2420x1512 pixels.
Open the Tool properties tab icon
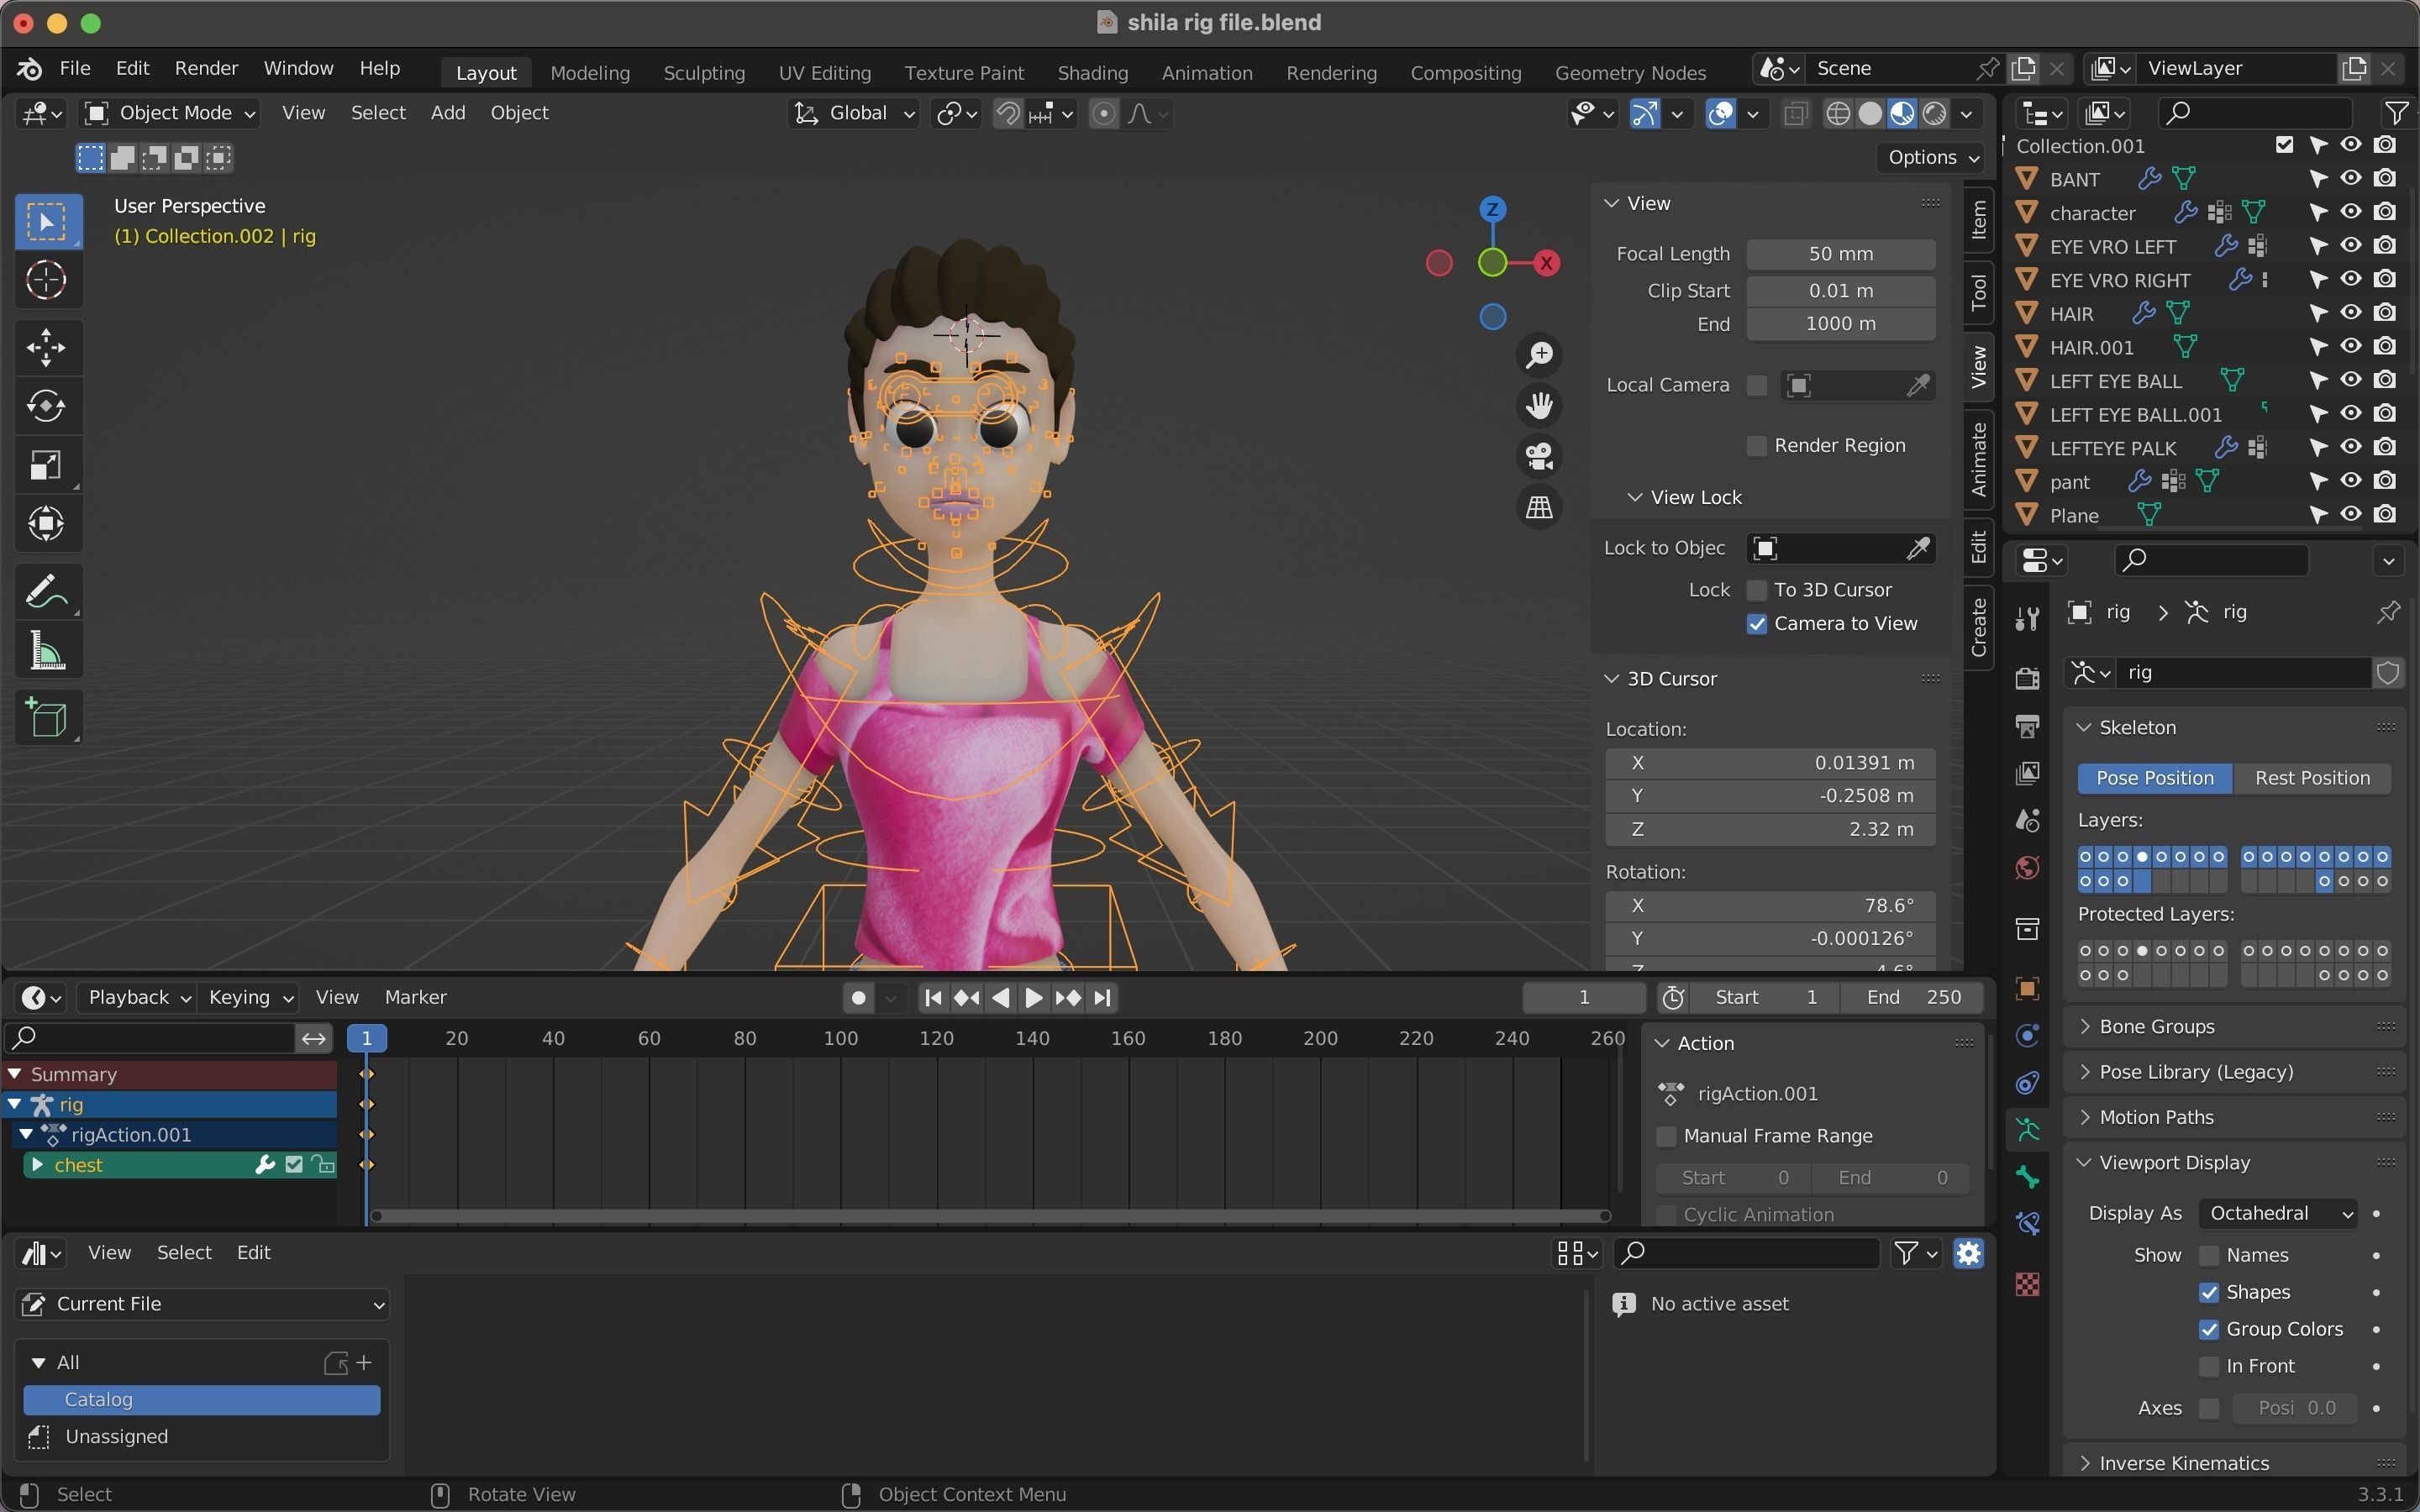[x=2027, y=619]
